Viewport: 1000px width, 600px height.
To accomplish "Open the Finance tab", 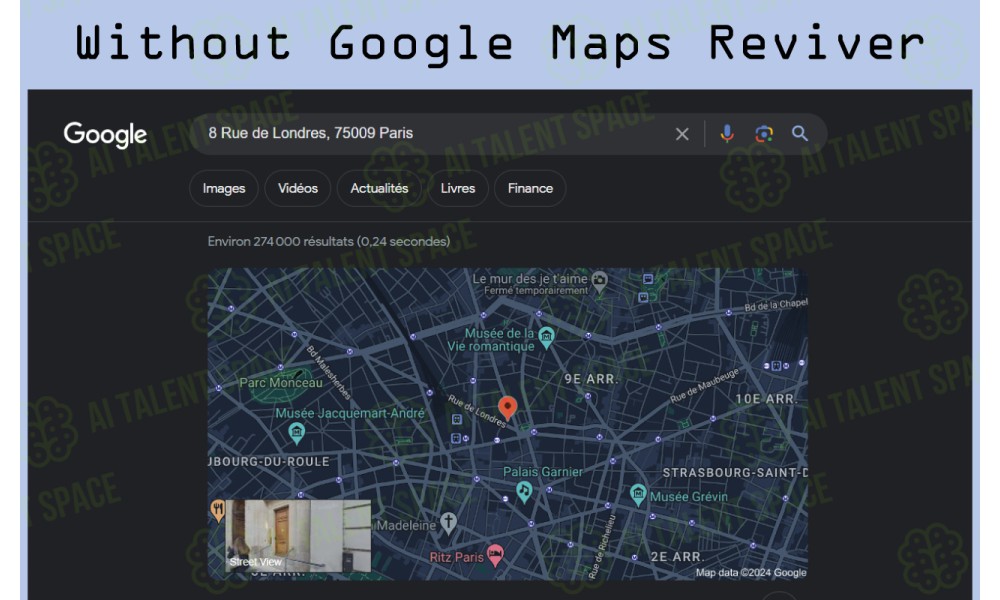I will pyautogui.click(x=530, y=188).
